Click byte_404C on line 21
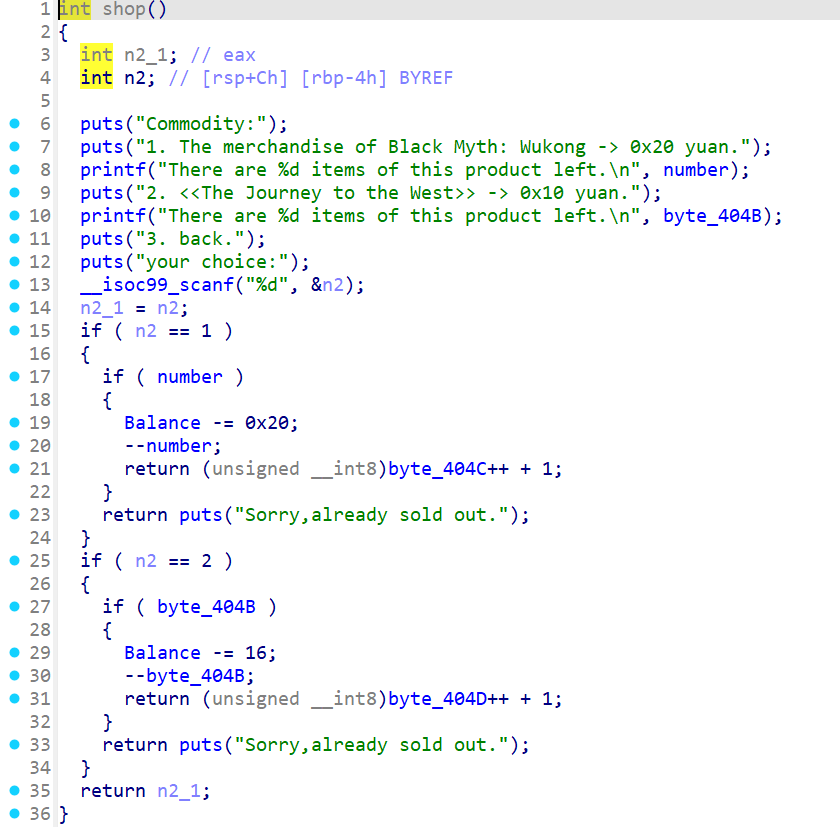840x827 pixels. [437, 469]
